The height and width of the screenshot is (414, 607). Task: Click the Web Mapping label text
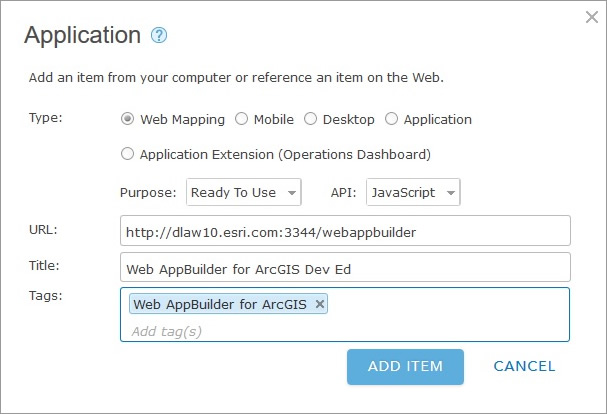[182, 119]
